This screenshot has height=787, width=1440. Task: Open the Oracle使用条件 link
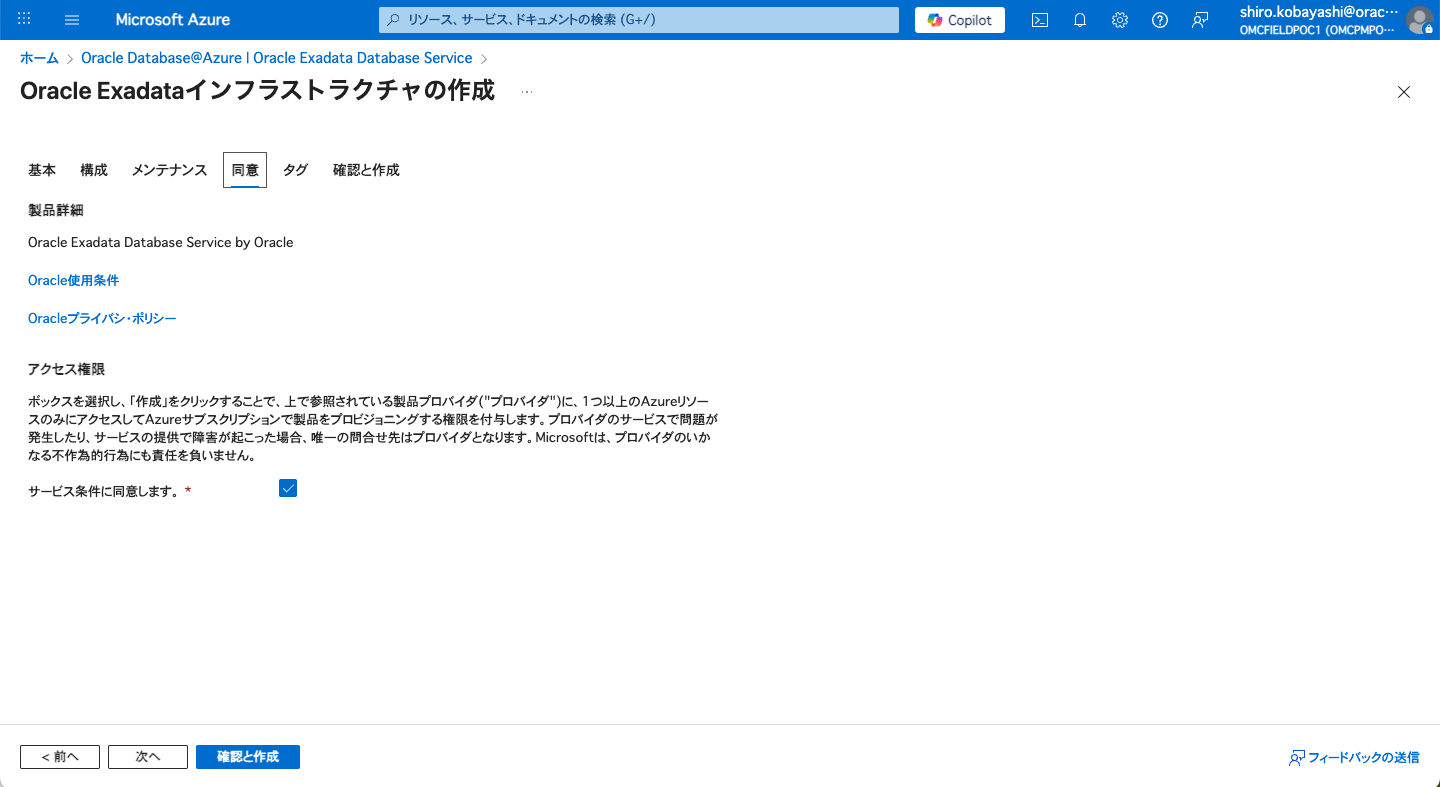coord(73,279)
